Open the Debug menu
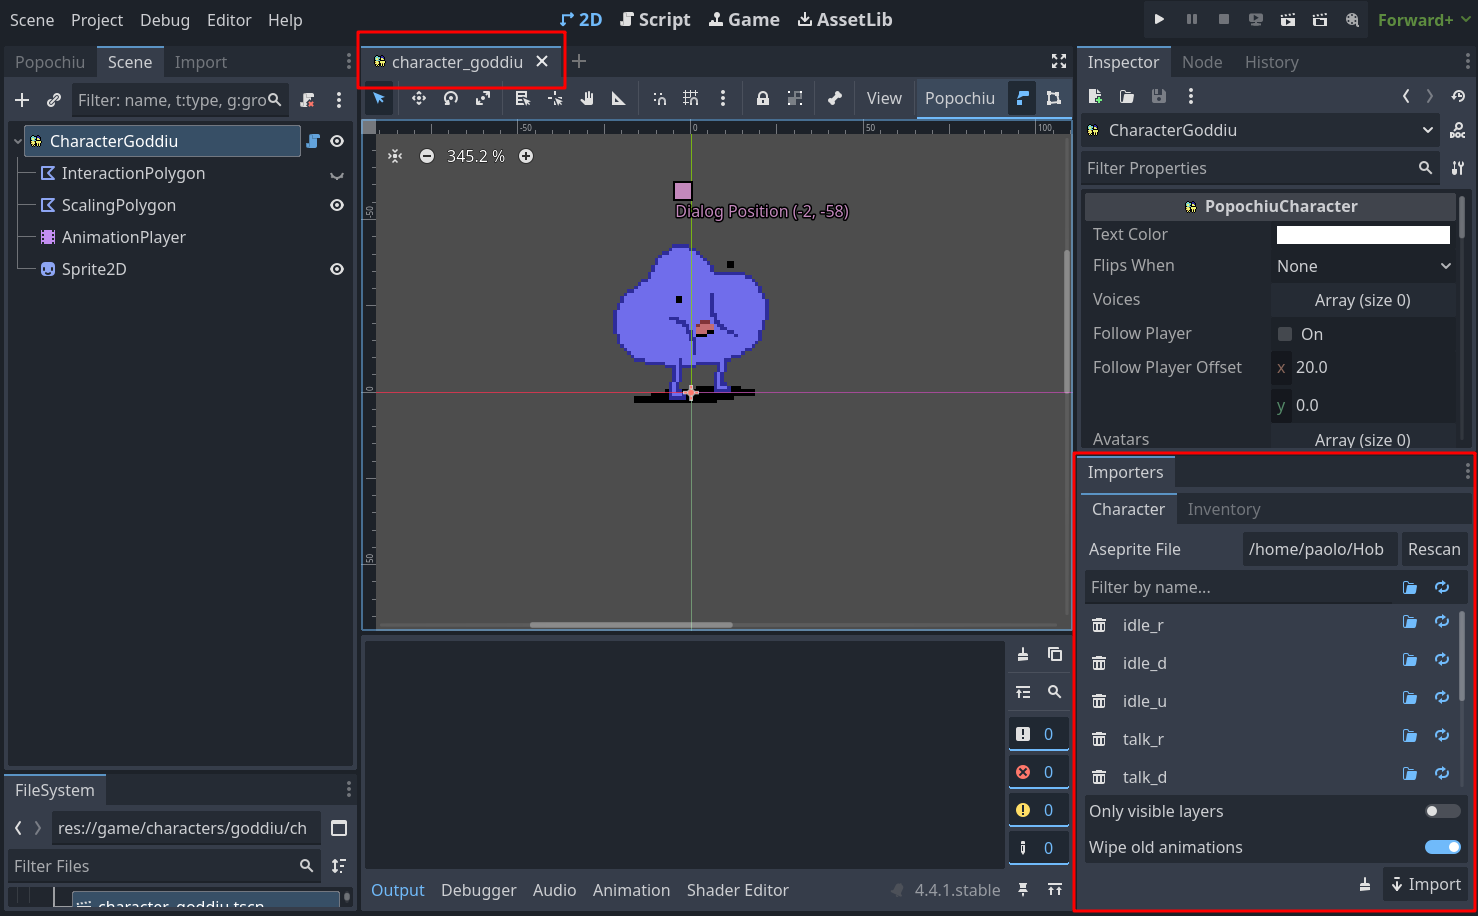This screenshot has width=1478, height=916. (165, 20)
